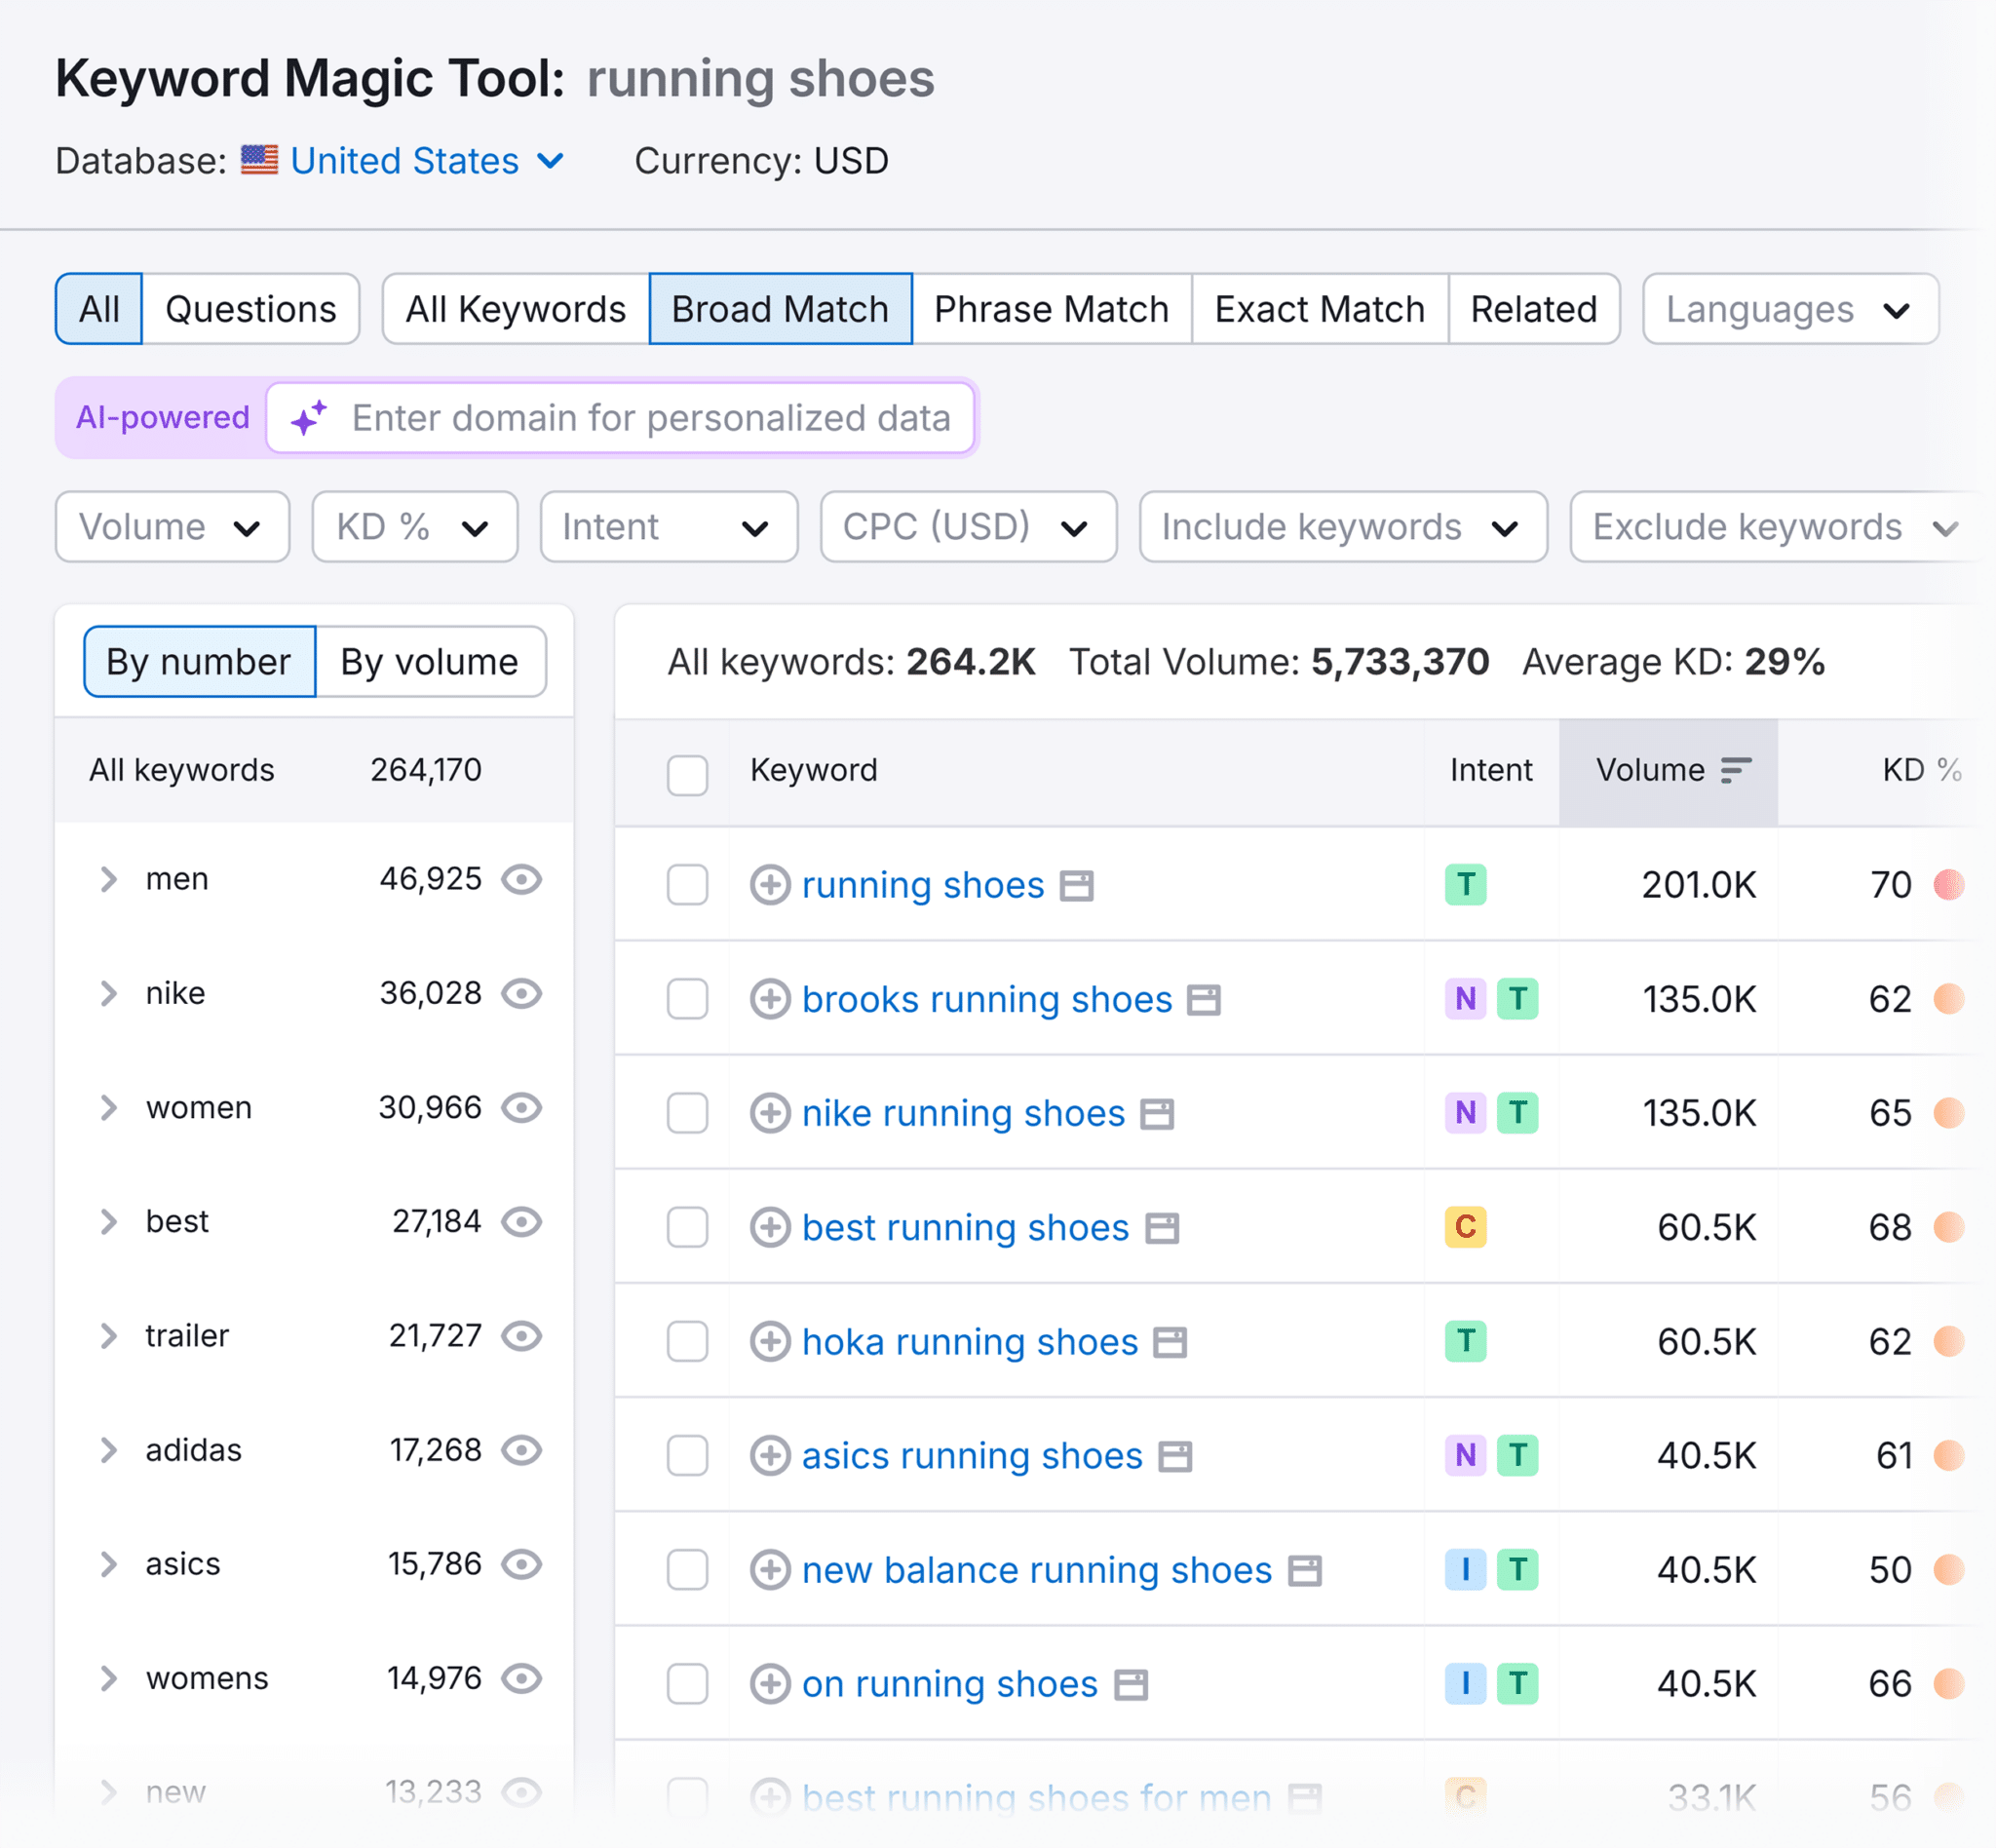The image size is (1996, 1848).
Task: Add brooks running shoes with plus icon
Action: pyautogui.click(x=770, y=999)
